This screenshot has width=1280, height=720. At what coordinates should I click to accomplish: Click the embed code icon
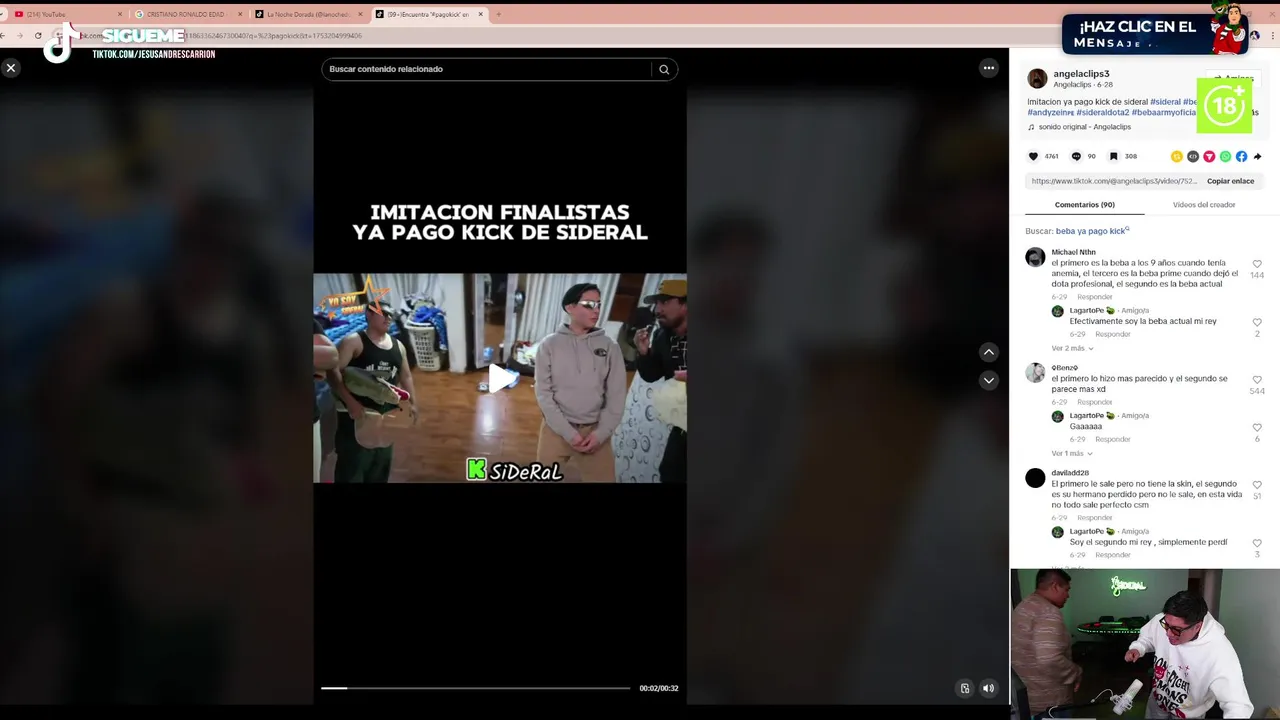[x=1193, y=156]
